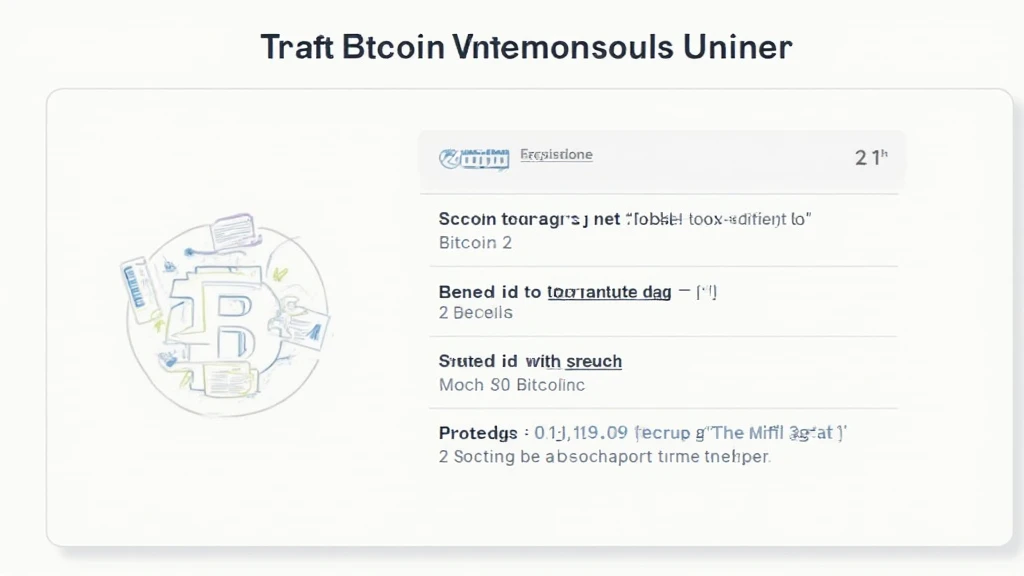Click the barcode card icon beside Bitcoin symbol
The image size is (1024, 576).
click(x=137, y=289)
